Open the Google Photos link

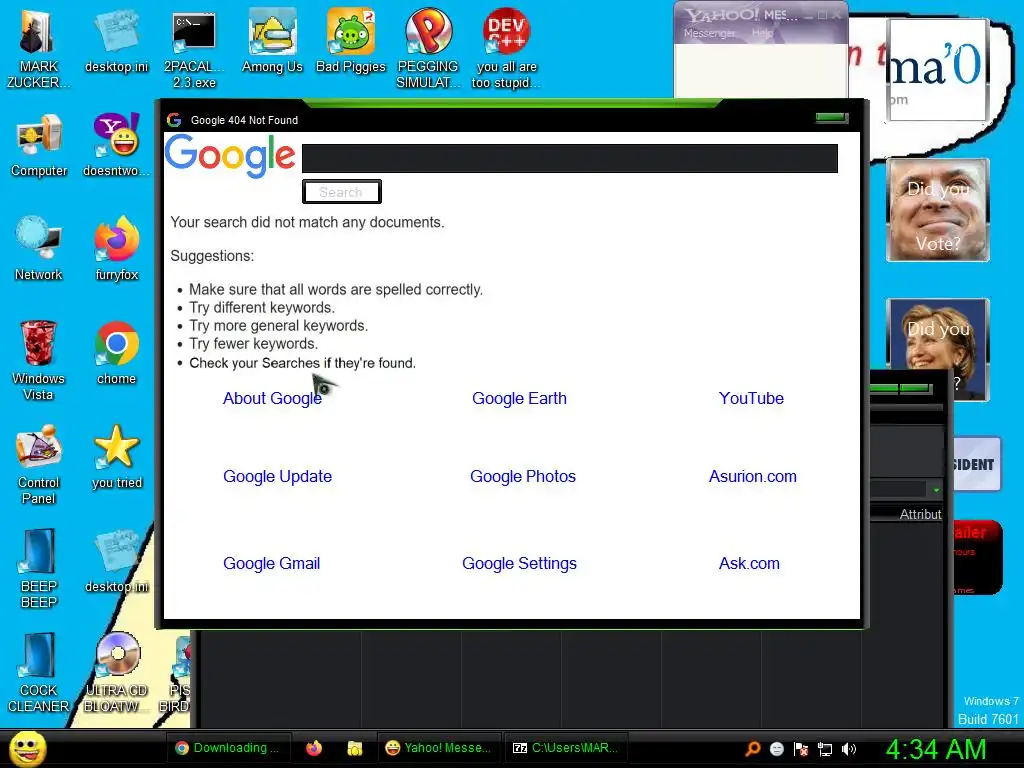[x=523, y=476]
